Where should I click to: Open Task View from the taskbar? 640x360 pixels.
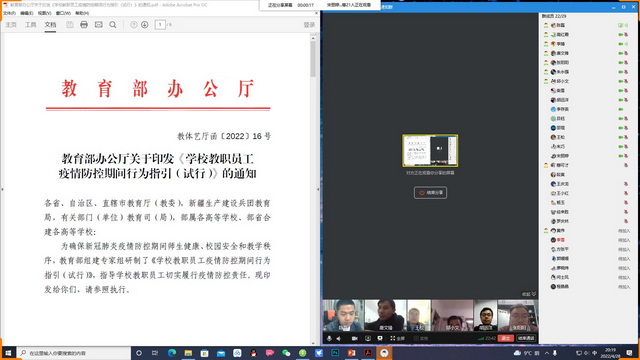(155, 353)
